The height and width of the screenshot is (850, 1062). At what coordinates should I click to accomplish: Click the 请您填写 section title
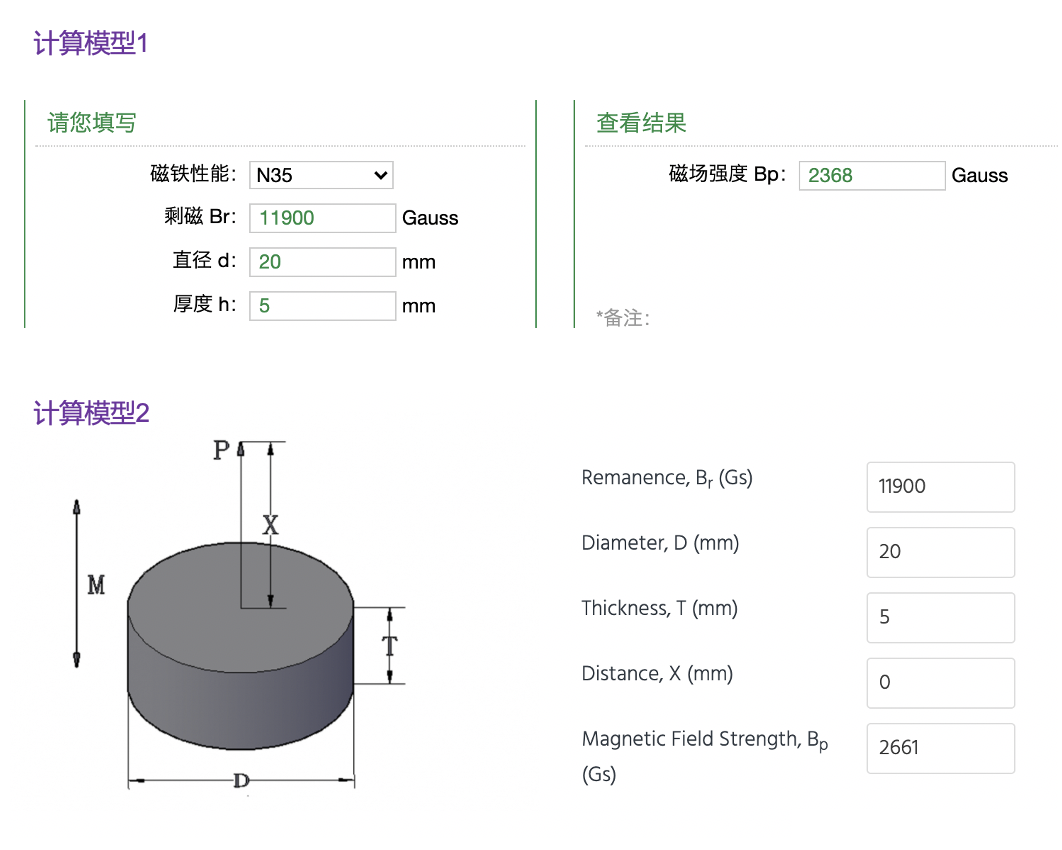(92, 123)
